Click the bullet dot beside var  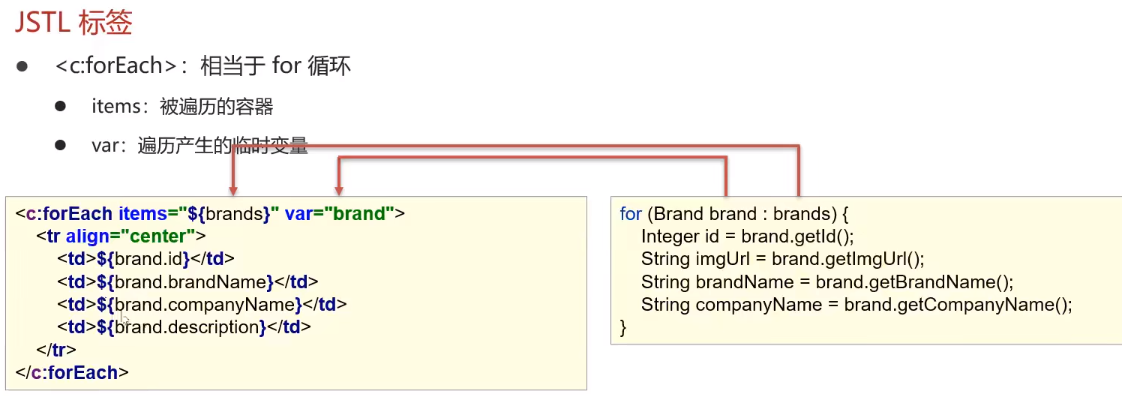tap(61, 145)
